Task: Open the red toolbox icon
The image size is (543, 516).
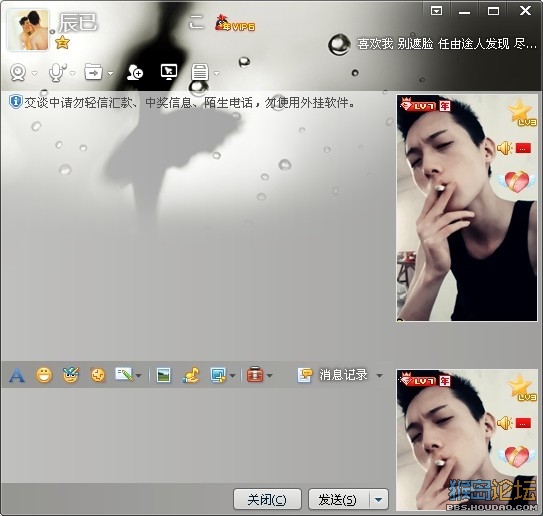Action: click(x=255, y=375)
